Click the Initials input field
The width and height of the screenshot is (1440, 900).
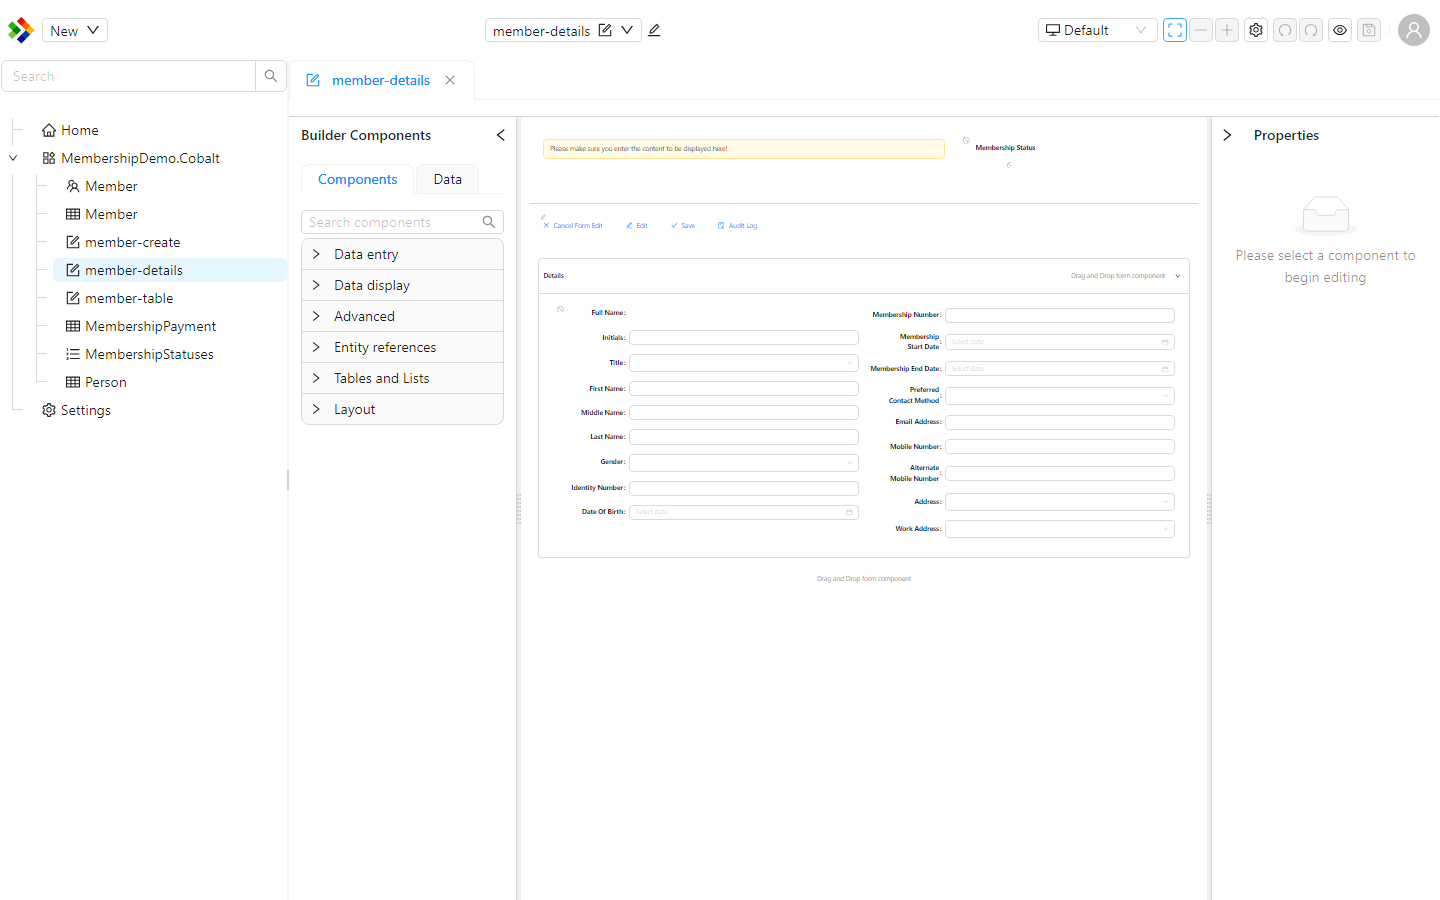pos(743,338)
